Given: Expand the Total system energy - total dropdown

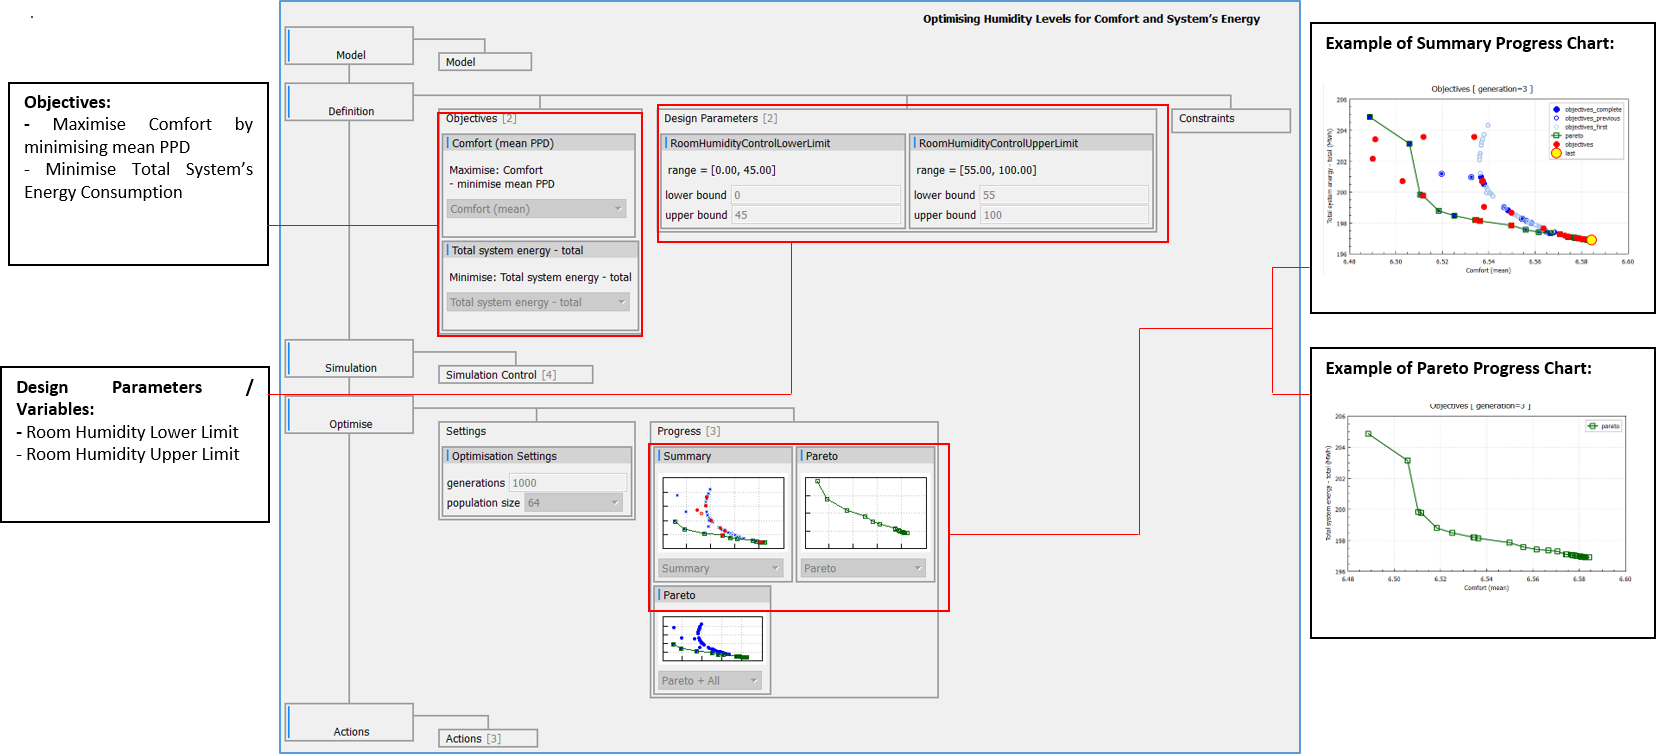Looking at the screenshot, I should (x=537, y=302).
